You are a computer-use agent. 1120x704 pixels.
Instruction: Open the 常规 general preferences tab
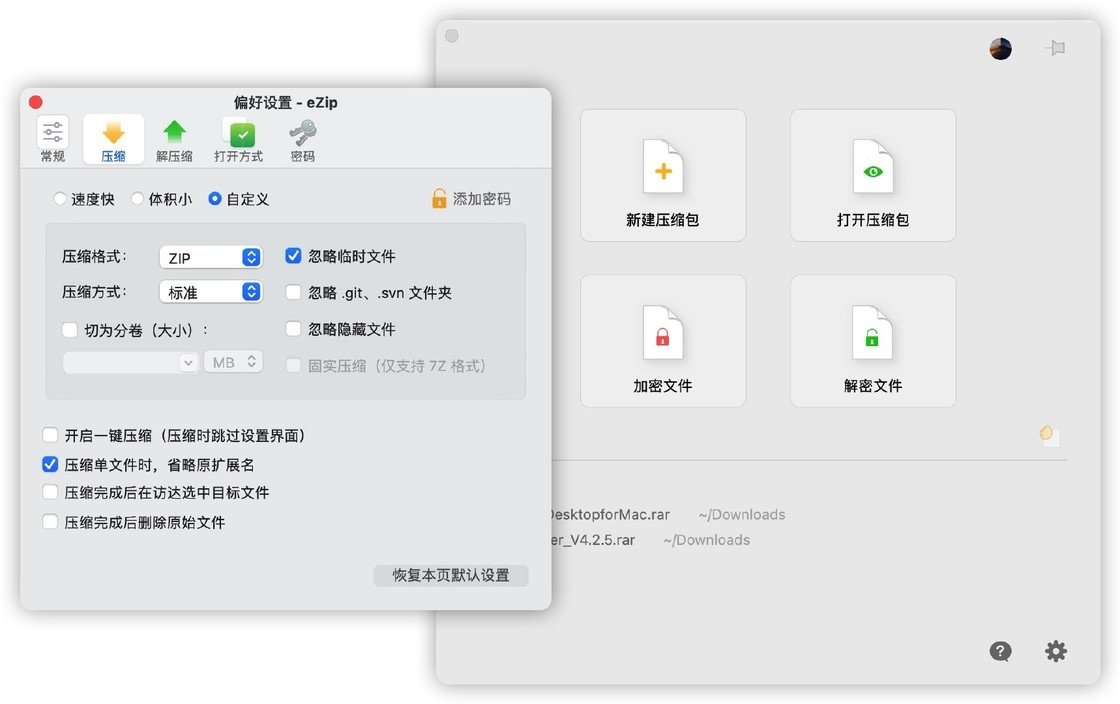53,139
